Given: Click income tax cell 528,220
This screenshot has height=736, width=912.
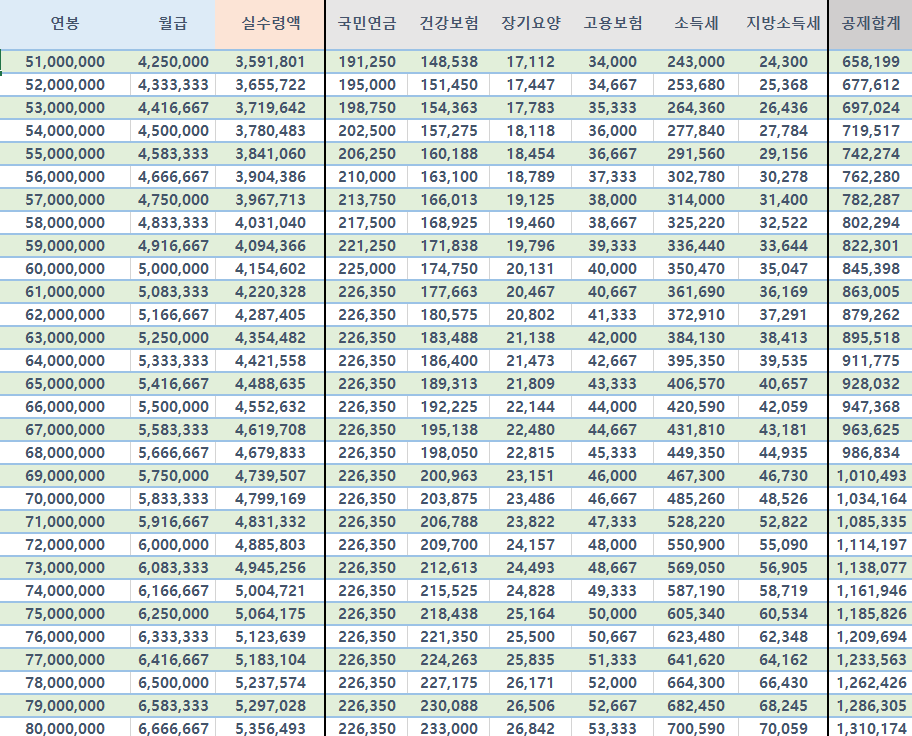Looking at the screenshot, I should (696, 522).
